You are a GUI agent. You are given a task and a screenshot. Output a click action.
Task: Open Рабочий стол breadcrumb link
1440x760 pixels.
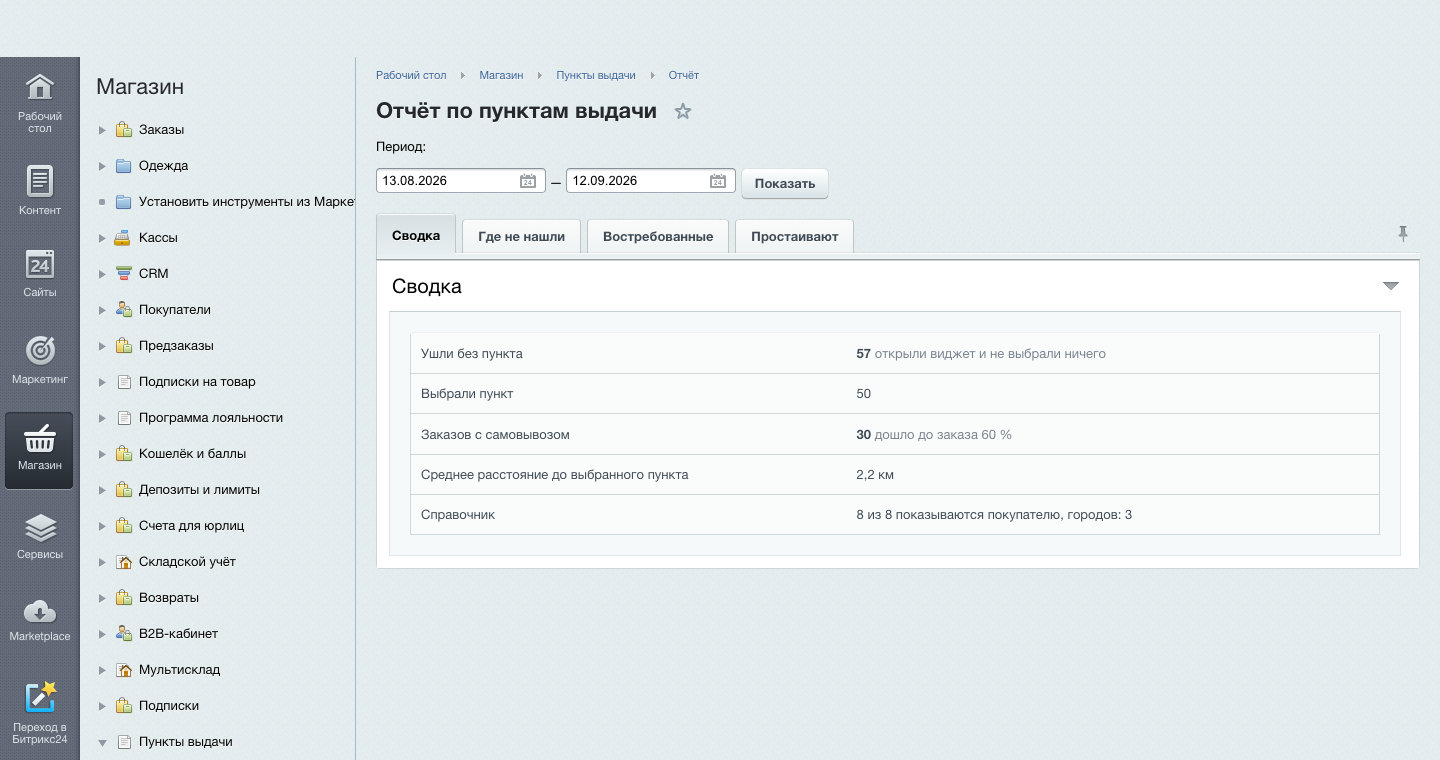[411, 75]
